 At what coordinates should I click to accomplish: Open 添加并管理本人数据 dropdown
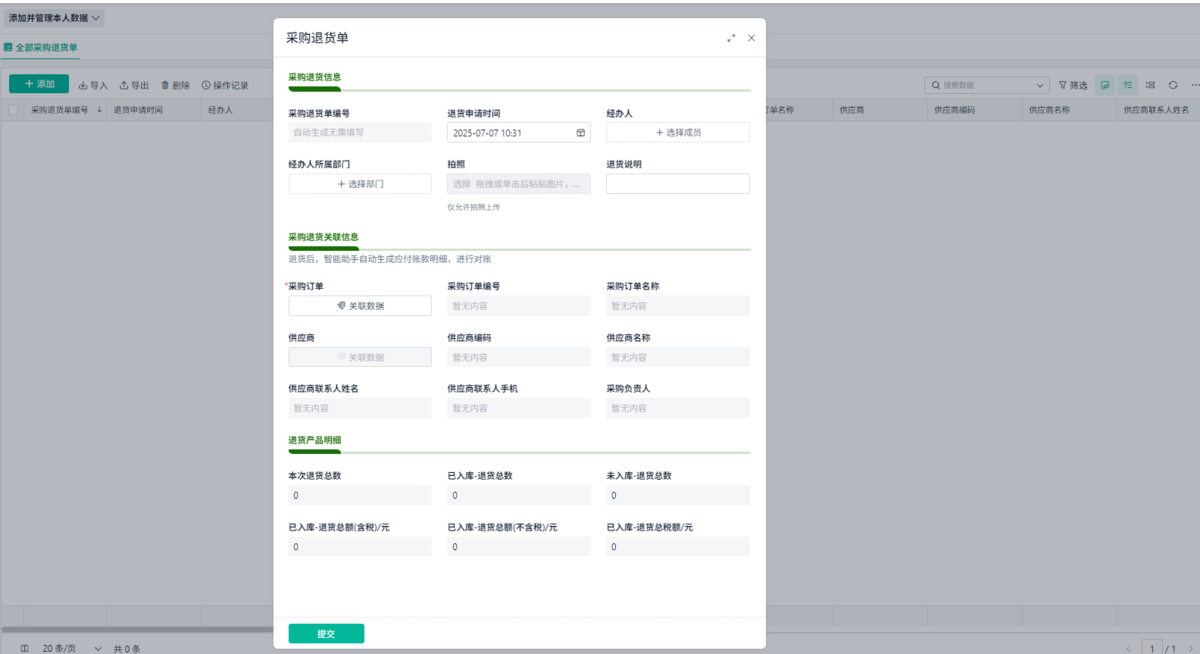coord(54,18)
